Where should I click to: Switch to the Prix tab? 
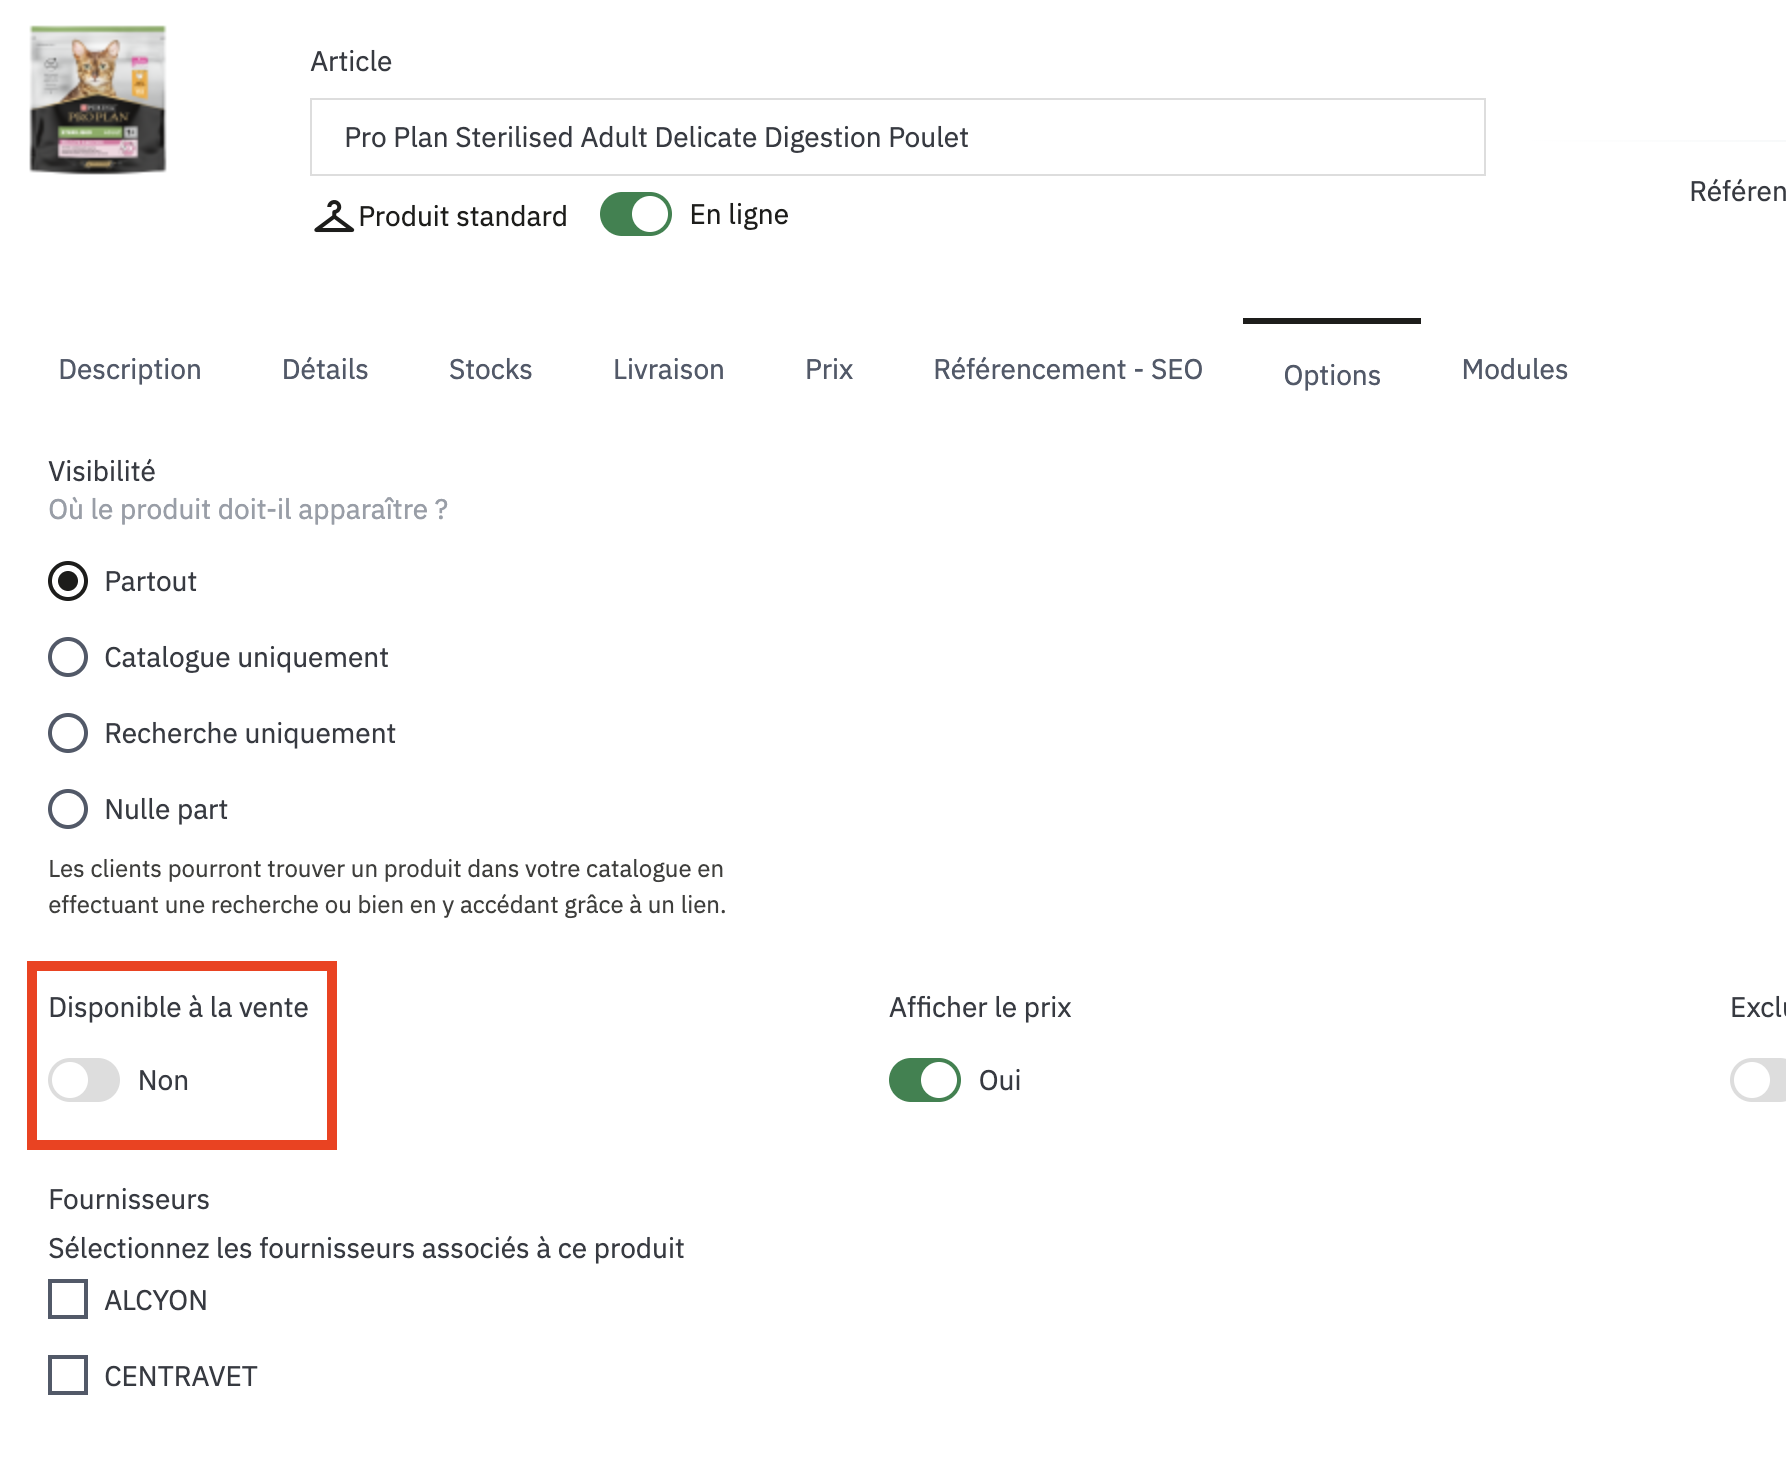point(829,370)
